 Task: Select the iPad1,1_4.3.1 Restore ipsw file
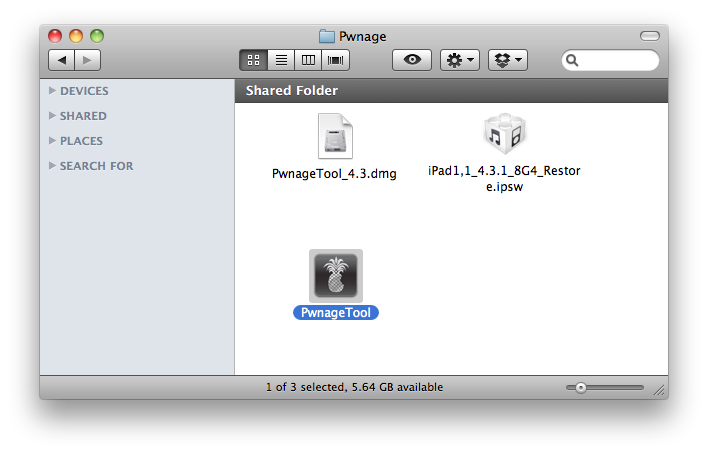point(504,137)
